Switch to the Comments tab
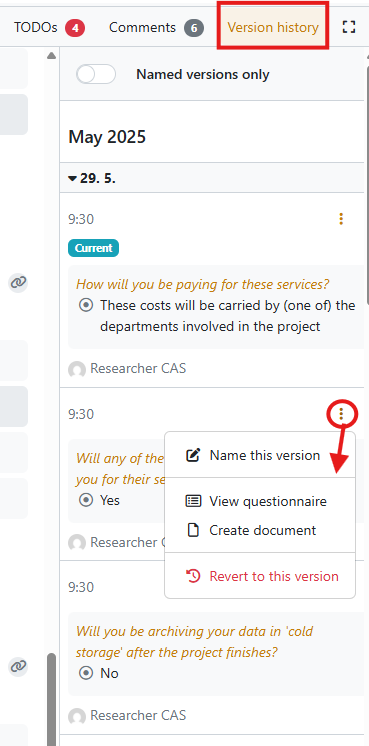 pyautogui.click(x=156, y=28)
